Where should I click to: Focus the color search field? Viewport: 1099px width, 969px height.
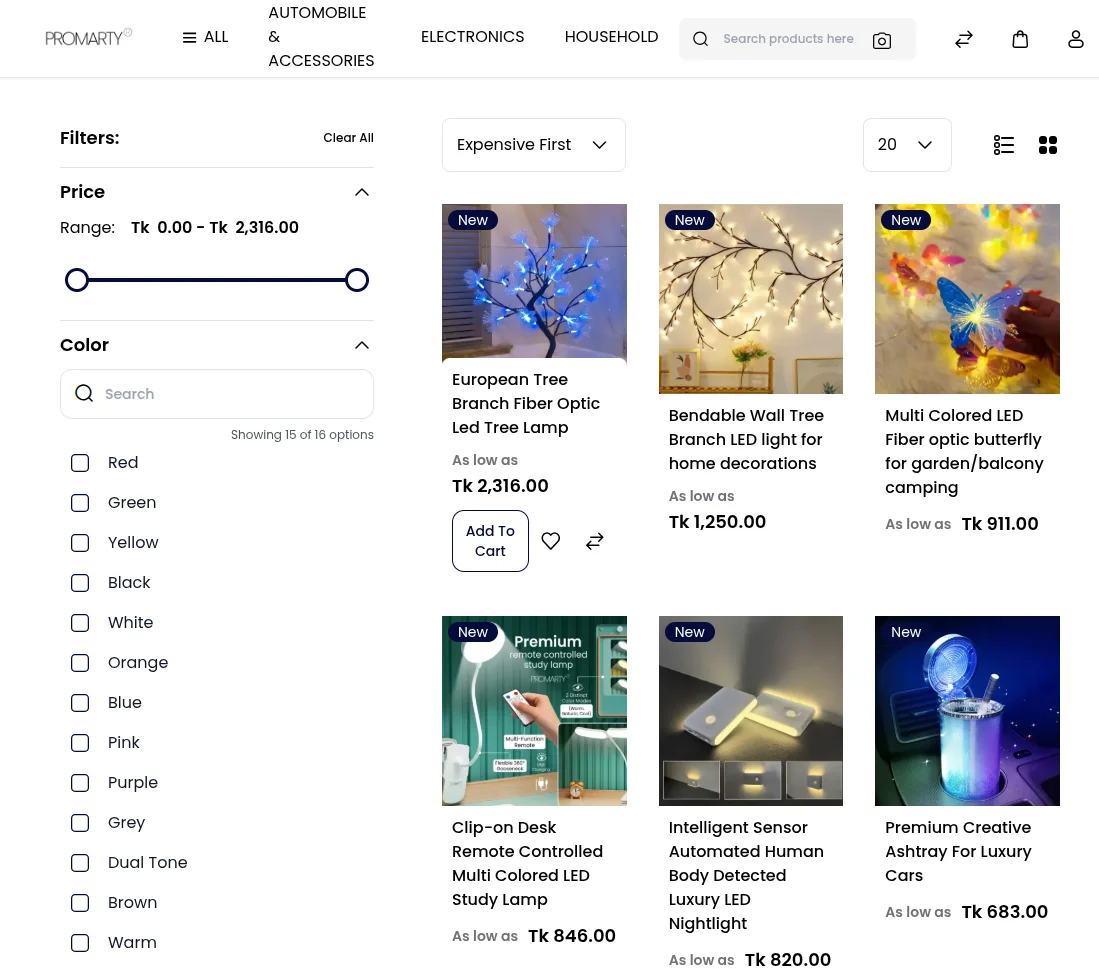pos(217,394)
